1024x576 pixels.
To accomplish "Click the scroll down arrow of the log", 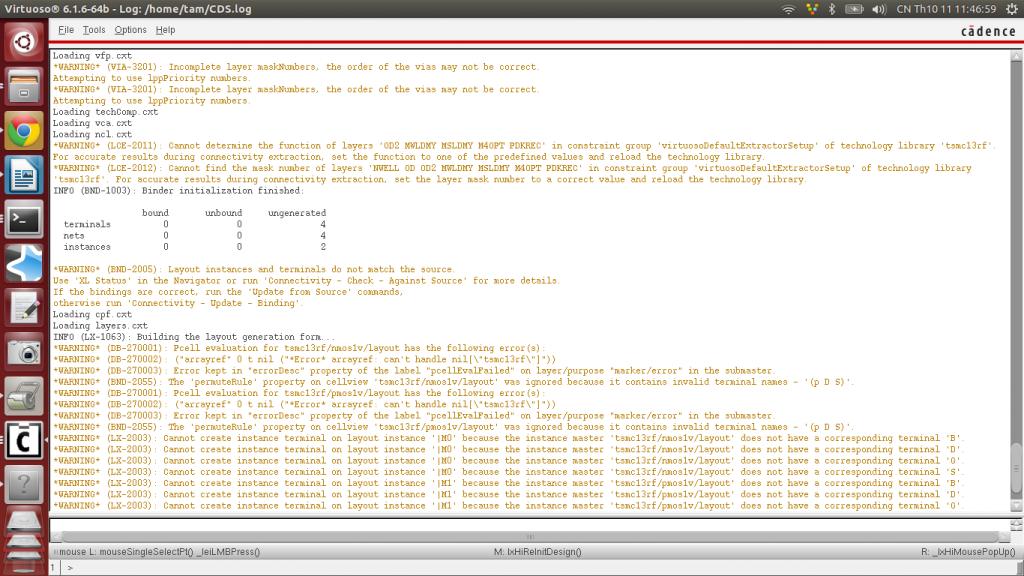I will click(x=1016, y=506).
